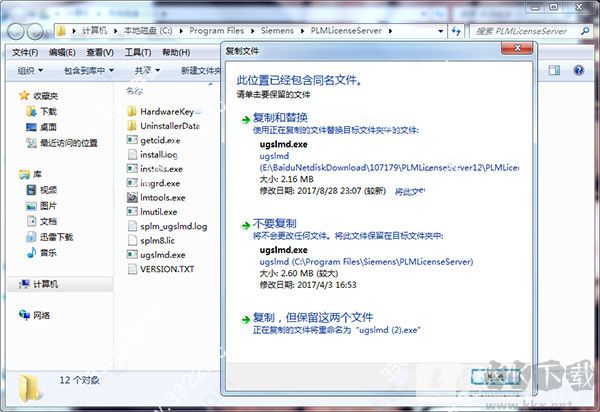
Task: Click the search magnifier icon
Action: pos(585,31)
